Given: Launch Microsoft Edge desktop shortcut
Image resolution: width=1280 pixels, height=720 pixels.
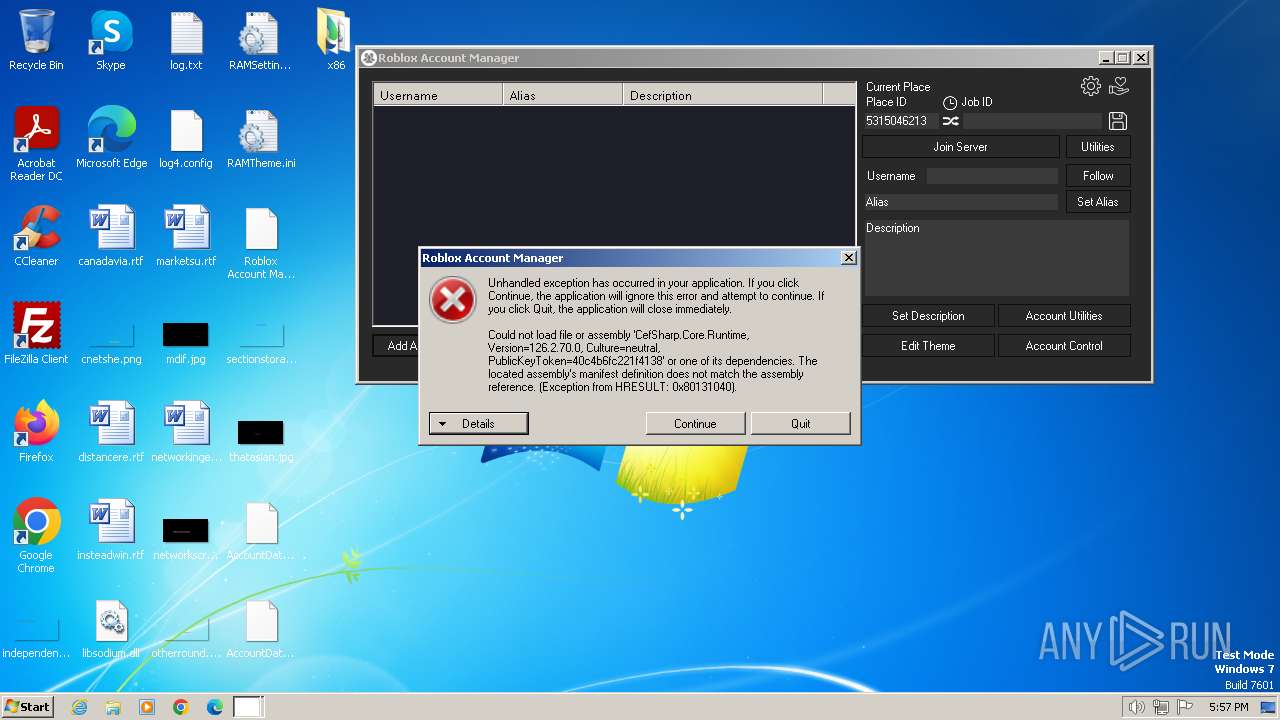Looking at the screenshot, I should tap(111, 139).
